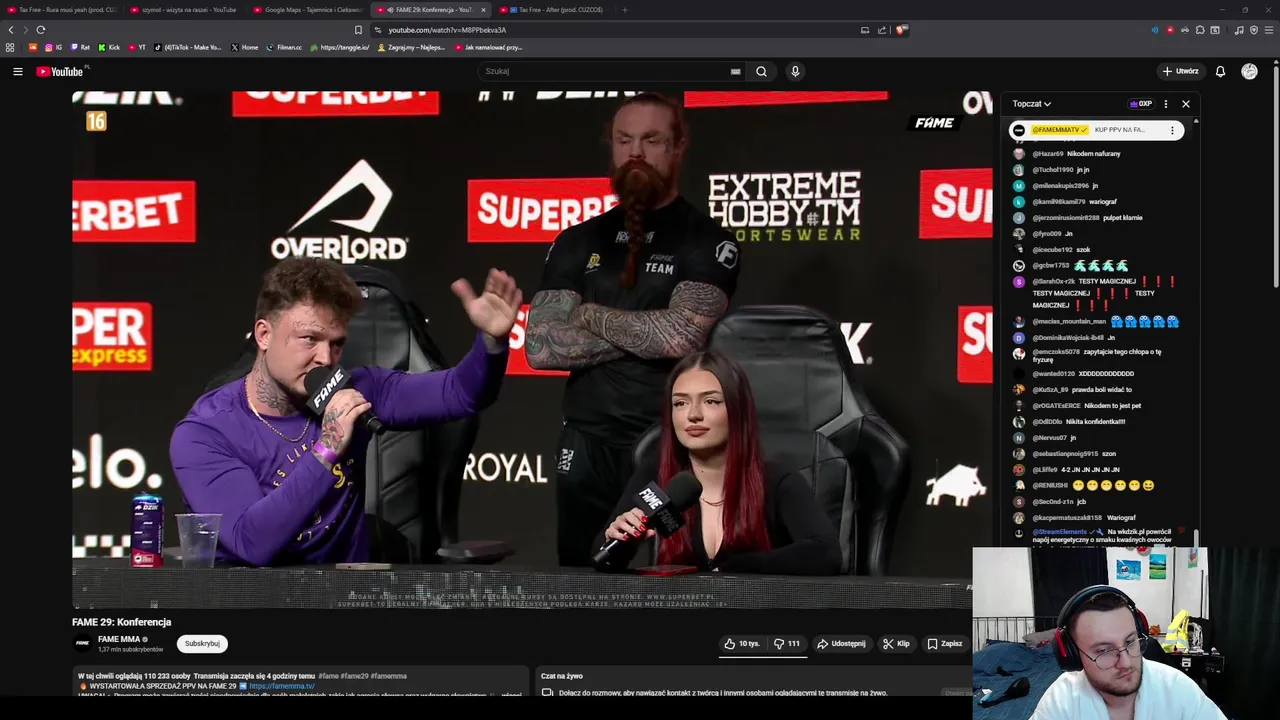
Task: Click chat username @kamil98kamil79
Action: click(x=1059, y=202)
